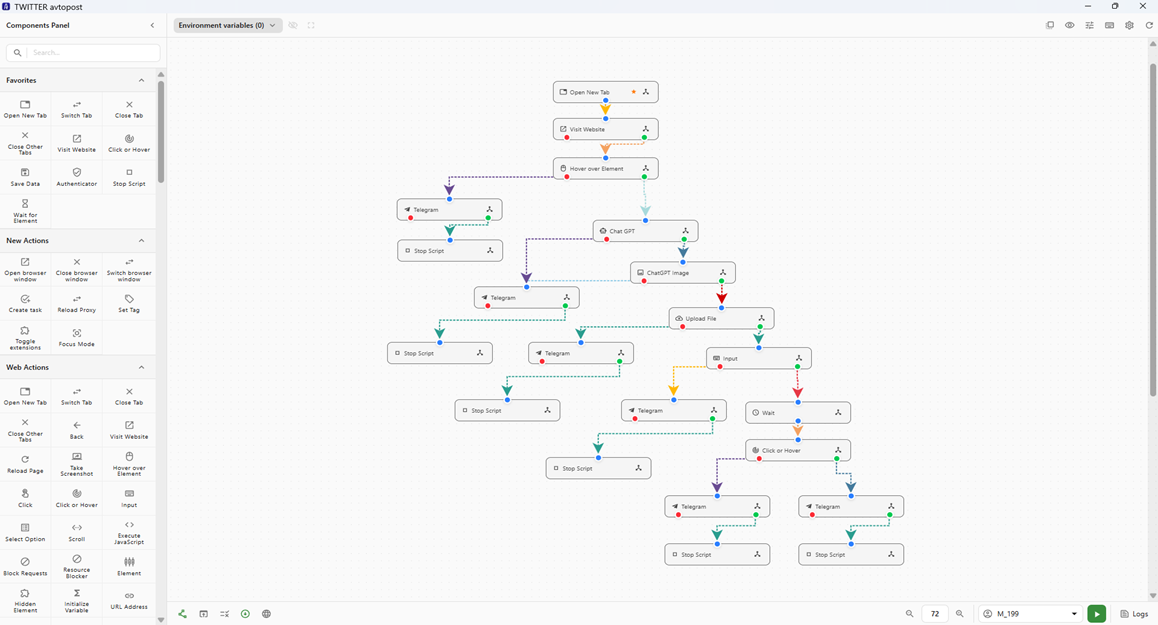Open the sliders settings icon in top toolbar
This screenshot has width=1158, height=625.
(1089, 25)
